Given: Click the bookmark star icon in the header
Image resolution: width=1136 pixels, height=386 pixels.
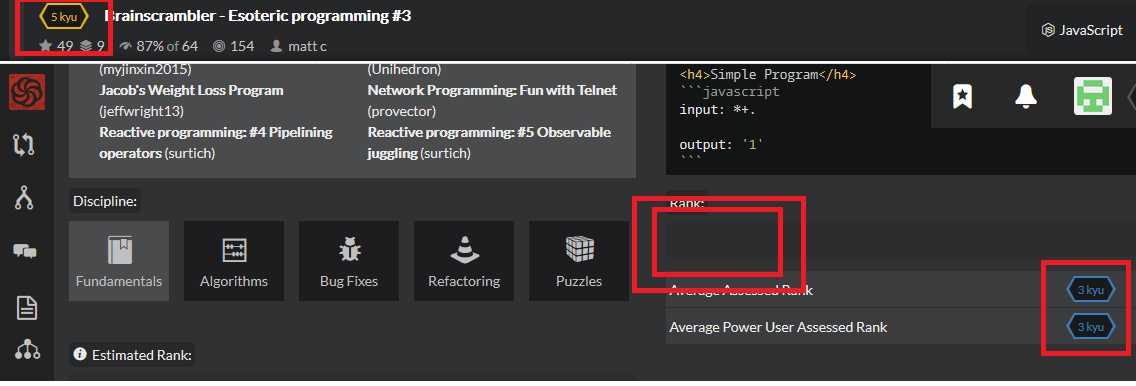Looking at the screenshot, I should (962, 96).
